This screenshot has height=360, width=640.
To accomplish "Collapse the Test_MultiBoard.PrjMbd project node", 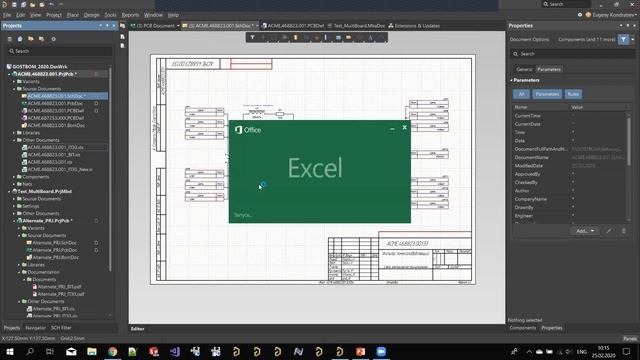I will [9, 191].
